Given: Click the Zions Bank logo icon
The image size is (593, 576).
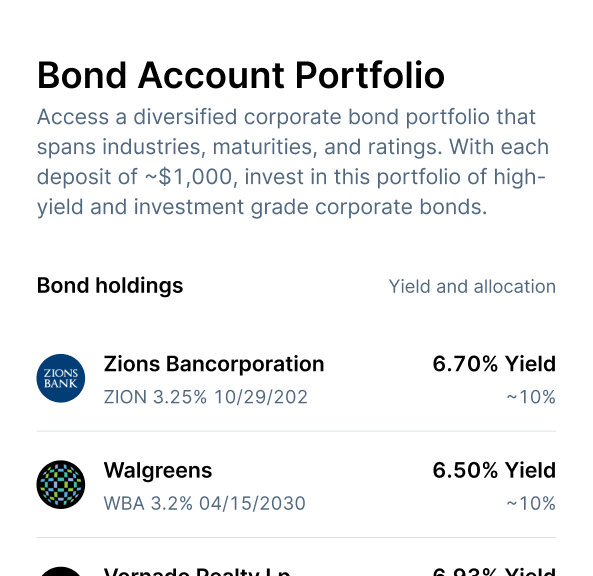Looking at the screenshot, I should coord(61,378).
